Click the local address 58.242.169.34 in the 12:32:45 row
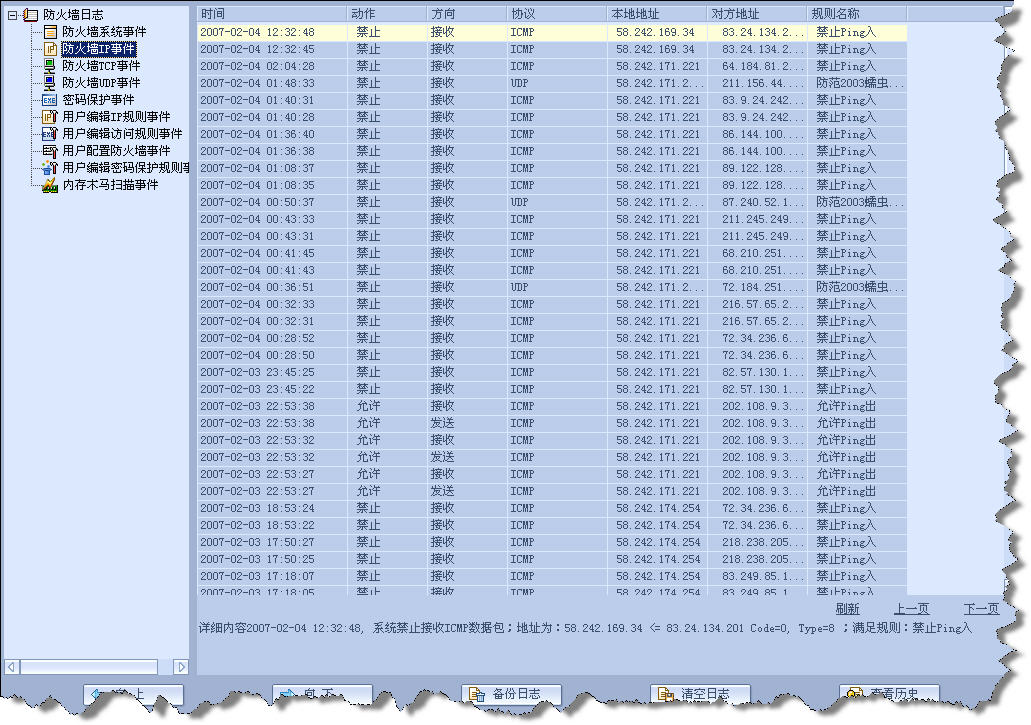 (655, 49)
